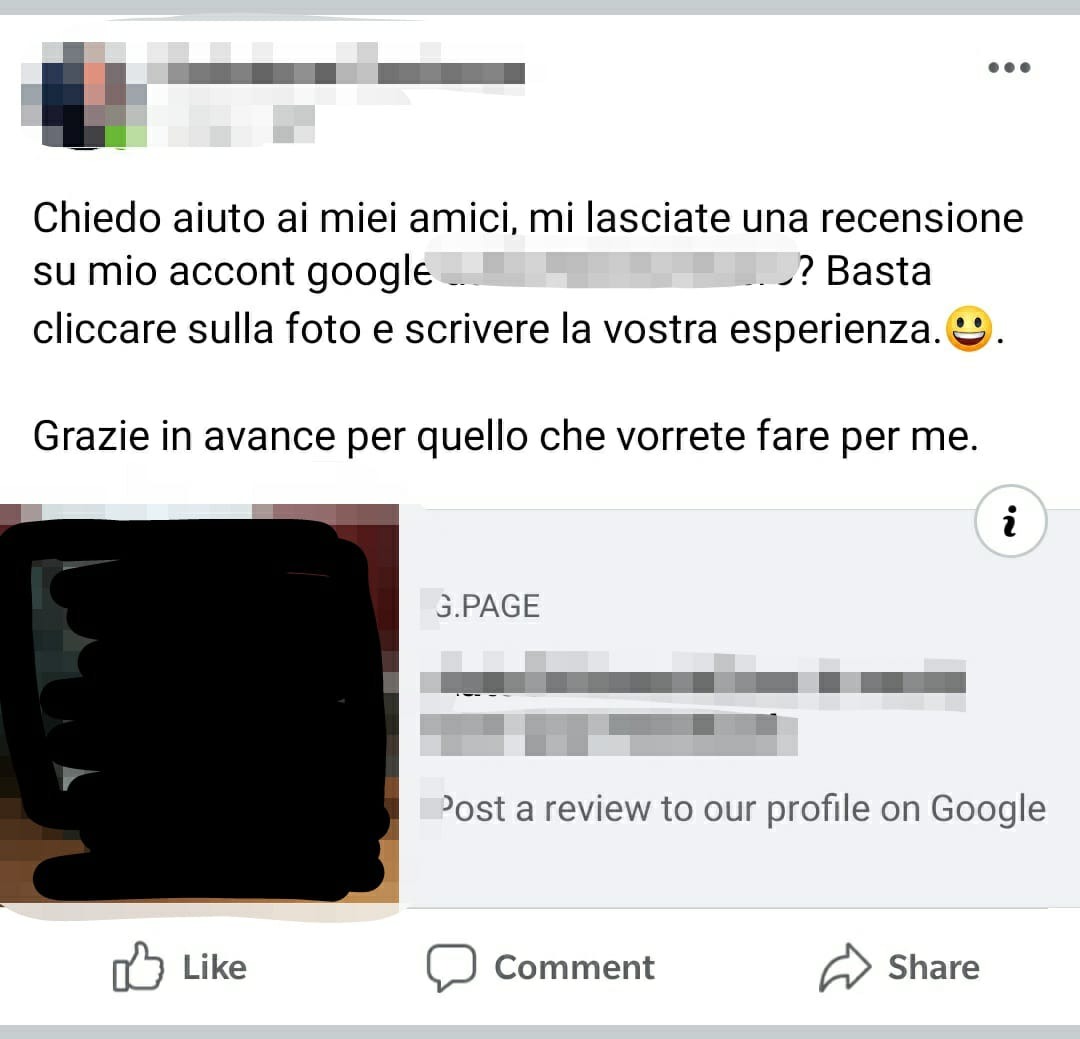Click the grinning emoji in the post

tap(969, 329)
